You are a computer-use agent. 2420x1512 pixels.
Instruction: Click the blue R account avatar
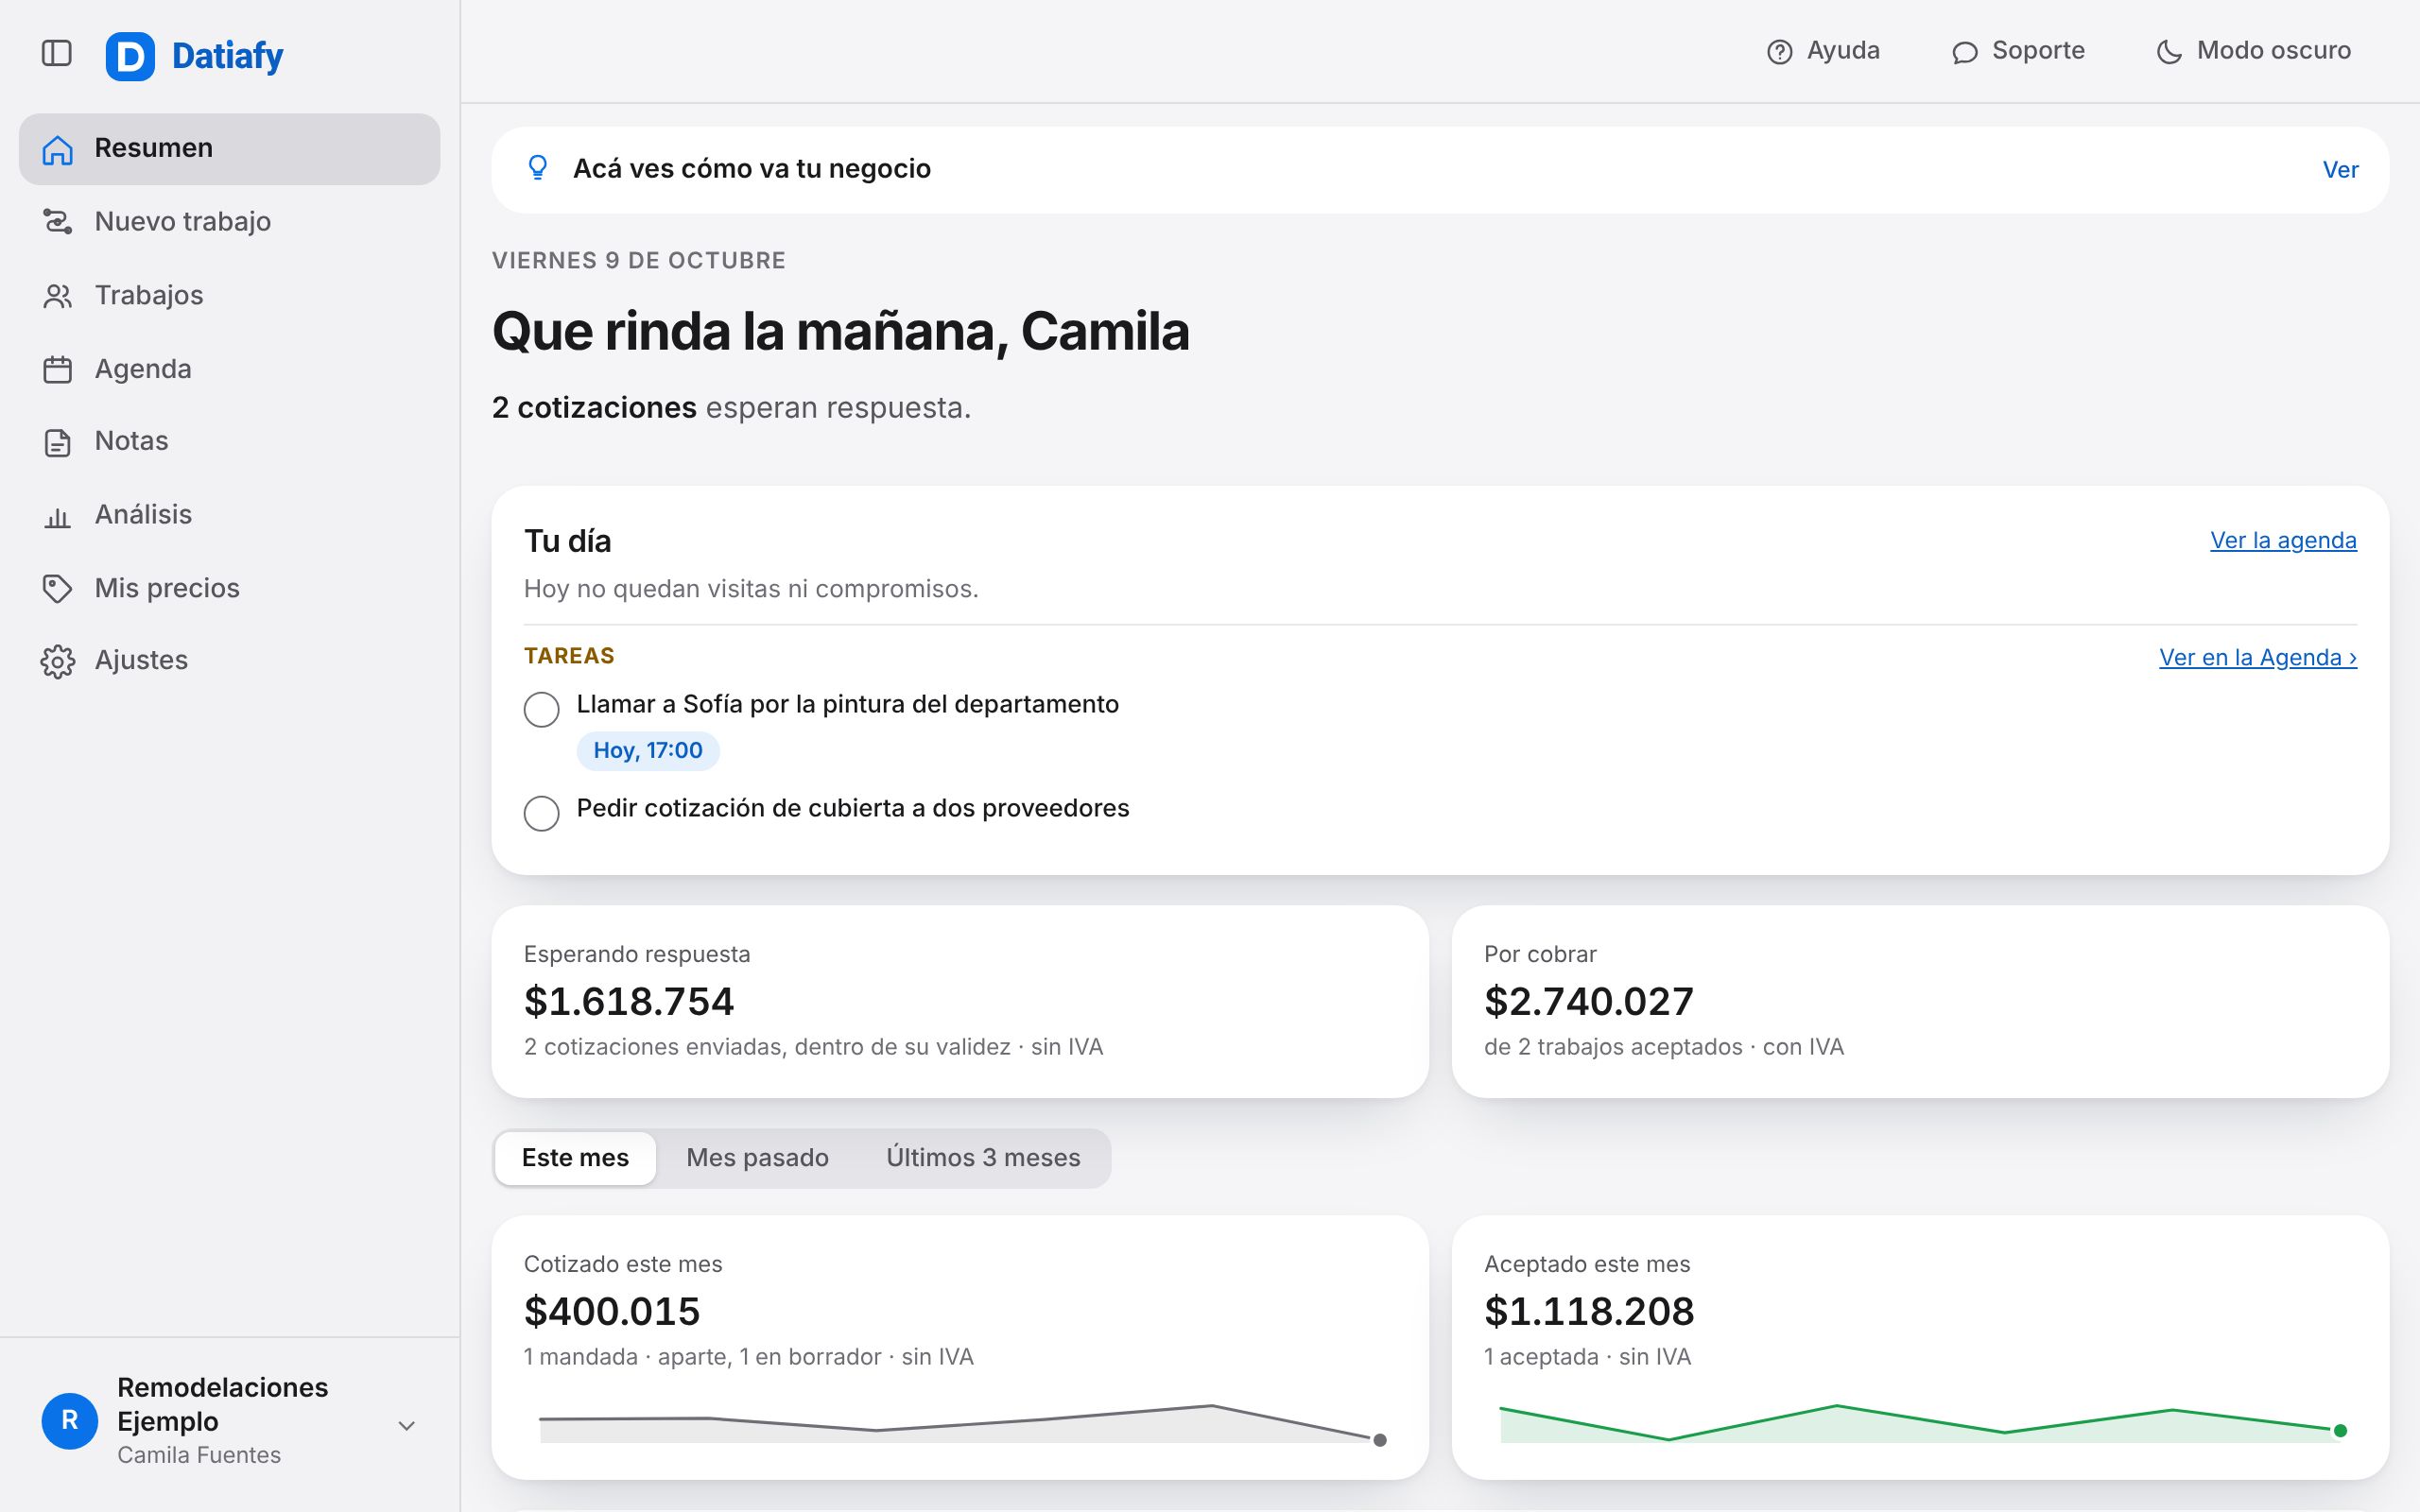tap(69, 1421)
